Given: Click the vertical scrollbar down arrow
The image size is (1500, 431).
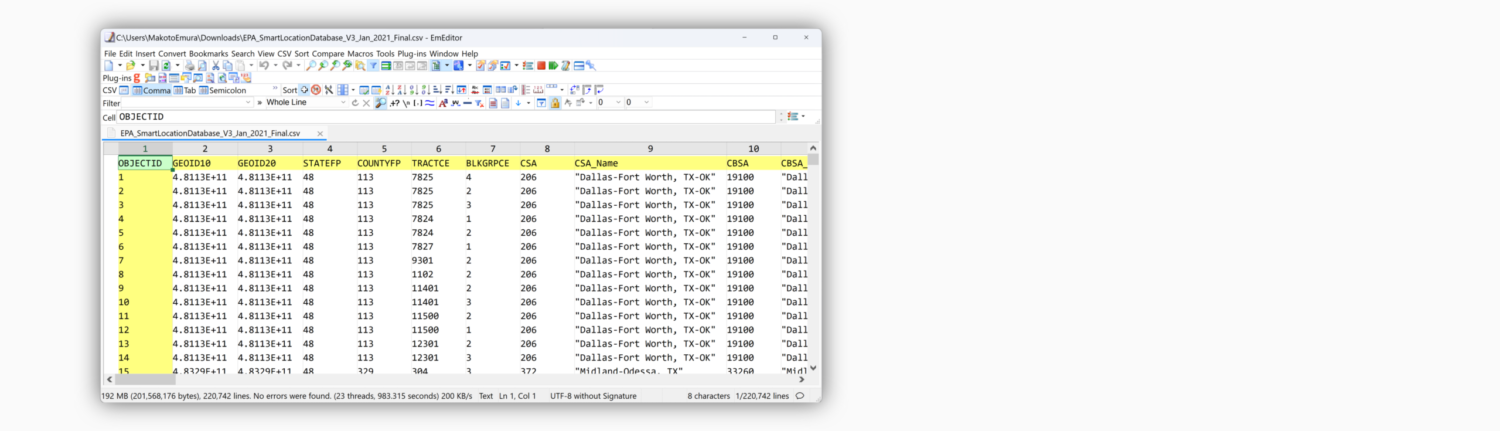Looking at the screenshot, I should [x=813, y=368].
